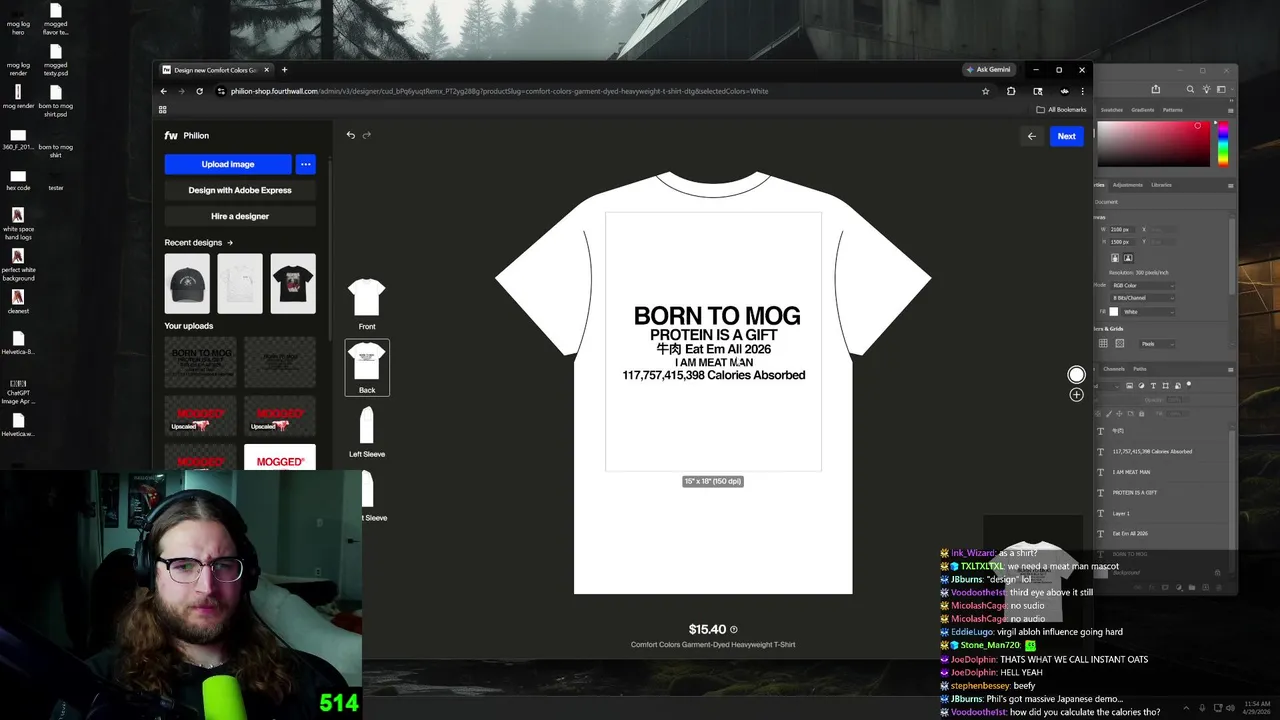Click the site info icon in address bar

[x=219, y=91]
